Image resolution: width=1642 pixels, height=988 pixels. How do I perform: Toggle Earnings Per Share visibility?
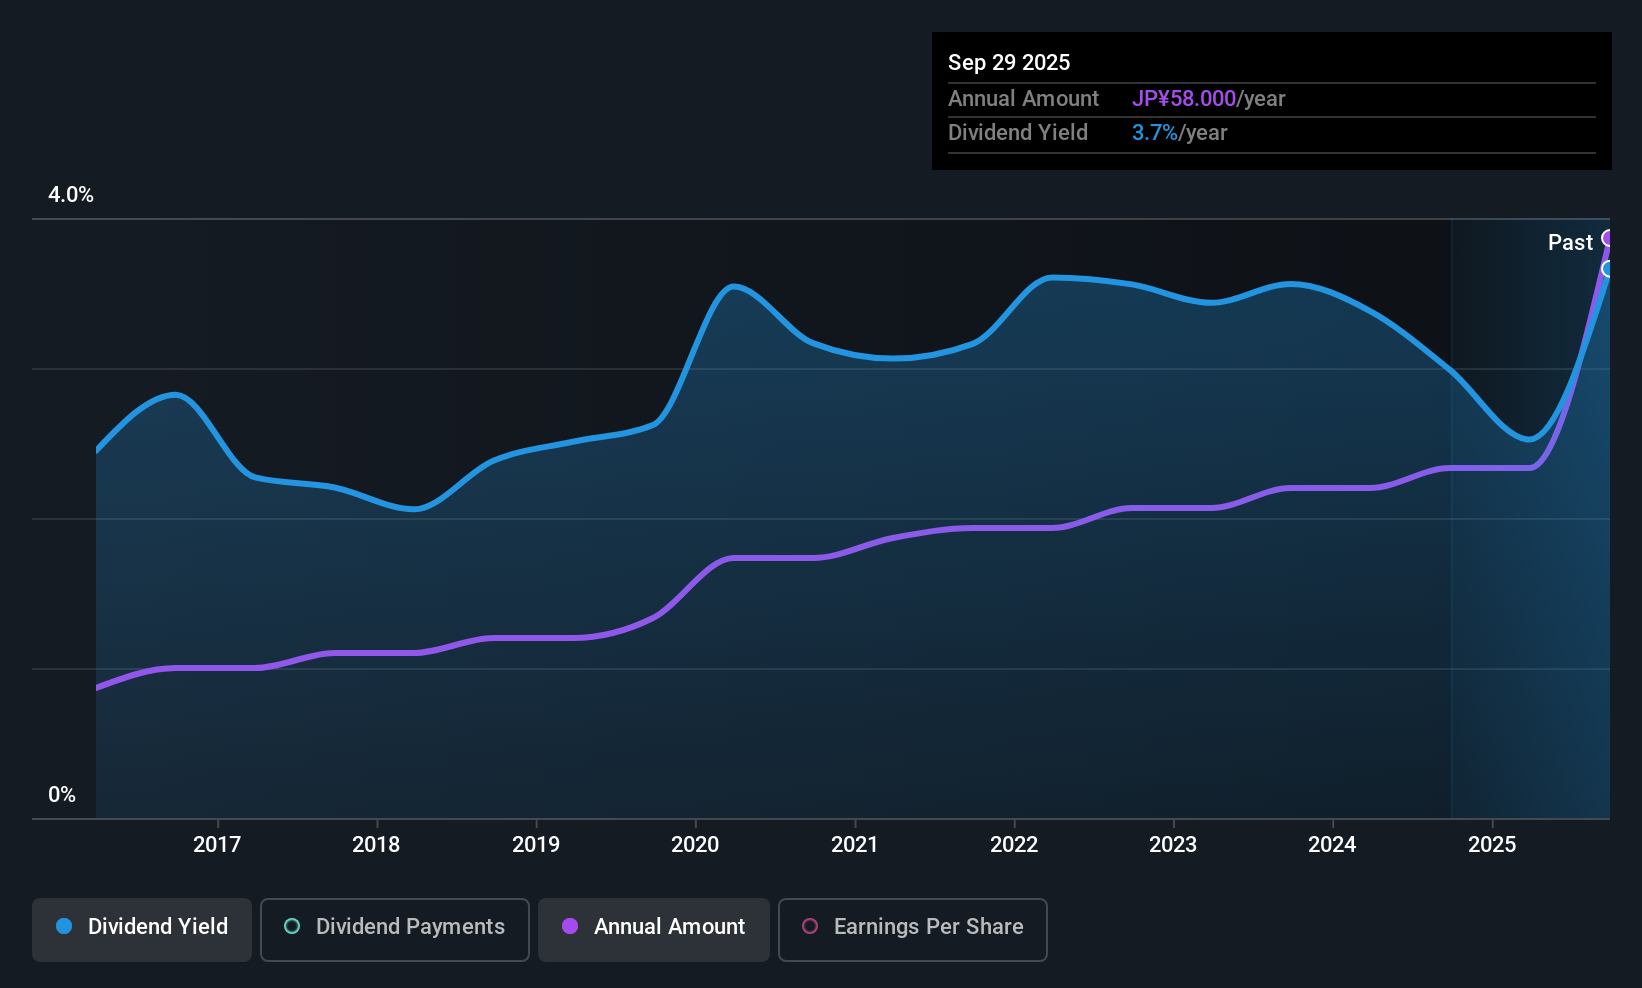912,928
